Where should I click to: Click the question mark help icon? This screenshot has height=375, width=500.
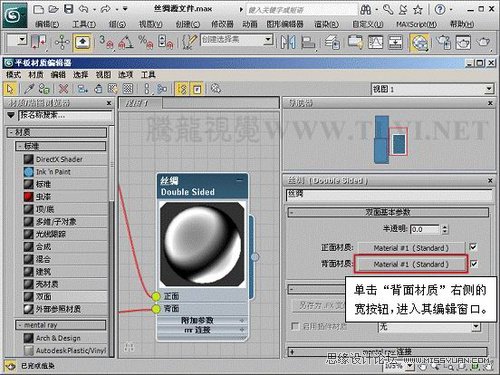(x=440, y=10)
